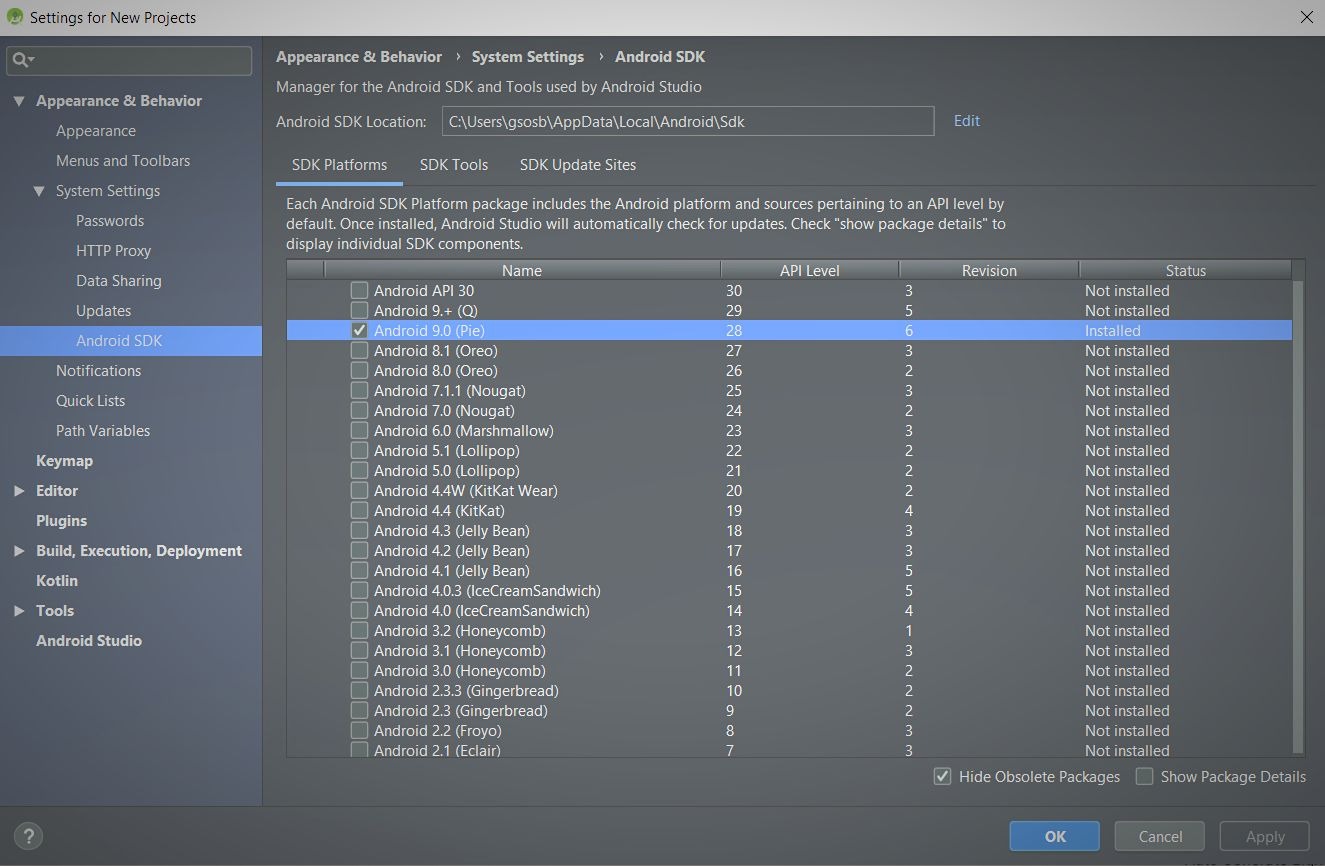Open Keymap settings
Viewport: 1325px width, 866px height.
click(x=65, y=461)
